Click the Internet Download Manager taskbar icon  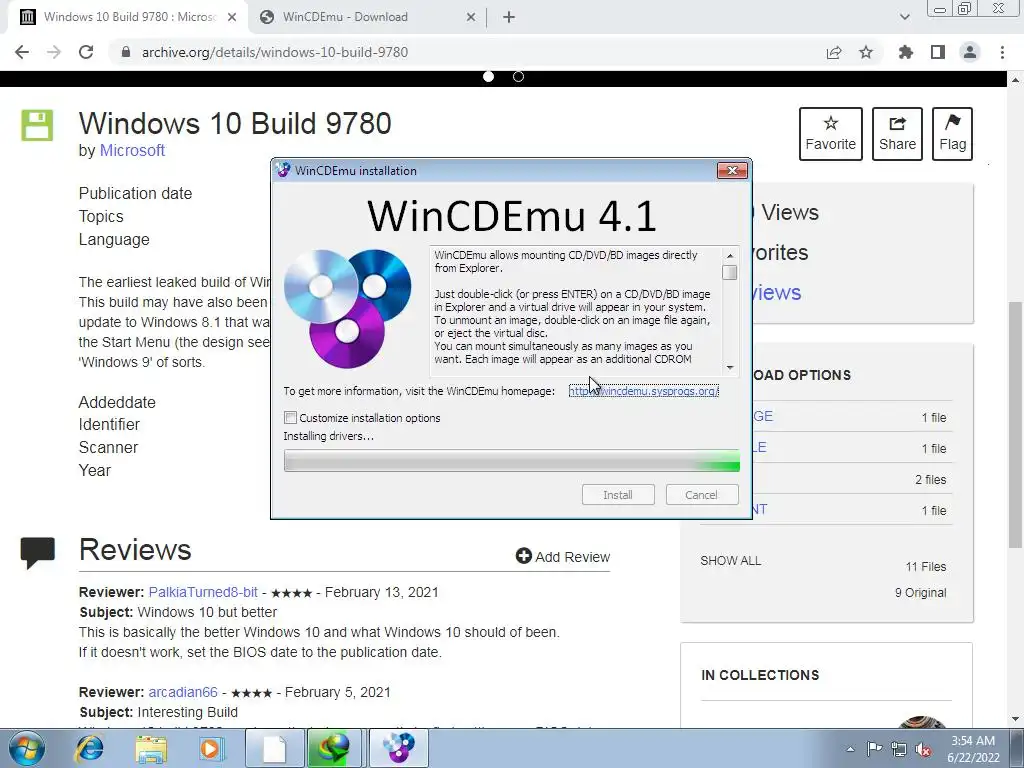(334, 748)
